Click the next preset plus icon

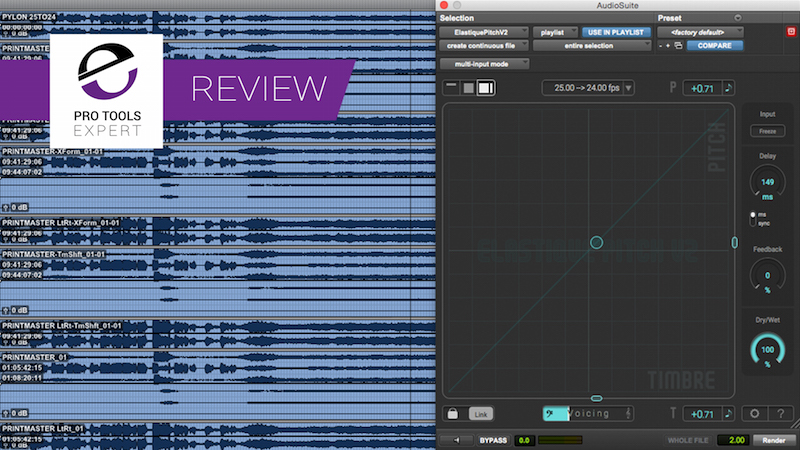point(668,46)
